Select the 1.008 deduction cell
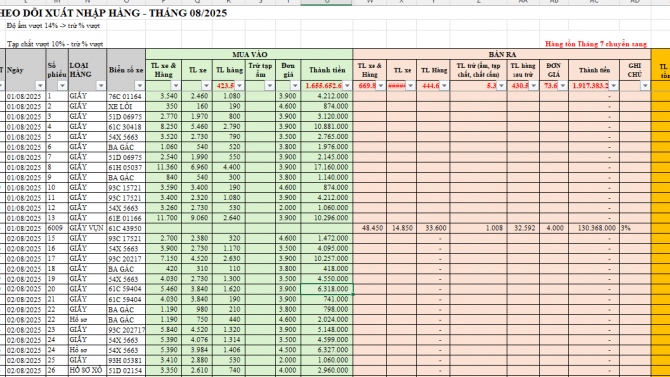Image resolution: width=670 pixels, height=377 pixels. tap(479, 228)
